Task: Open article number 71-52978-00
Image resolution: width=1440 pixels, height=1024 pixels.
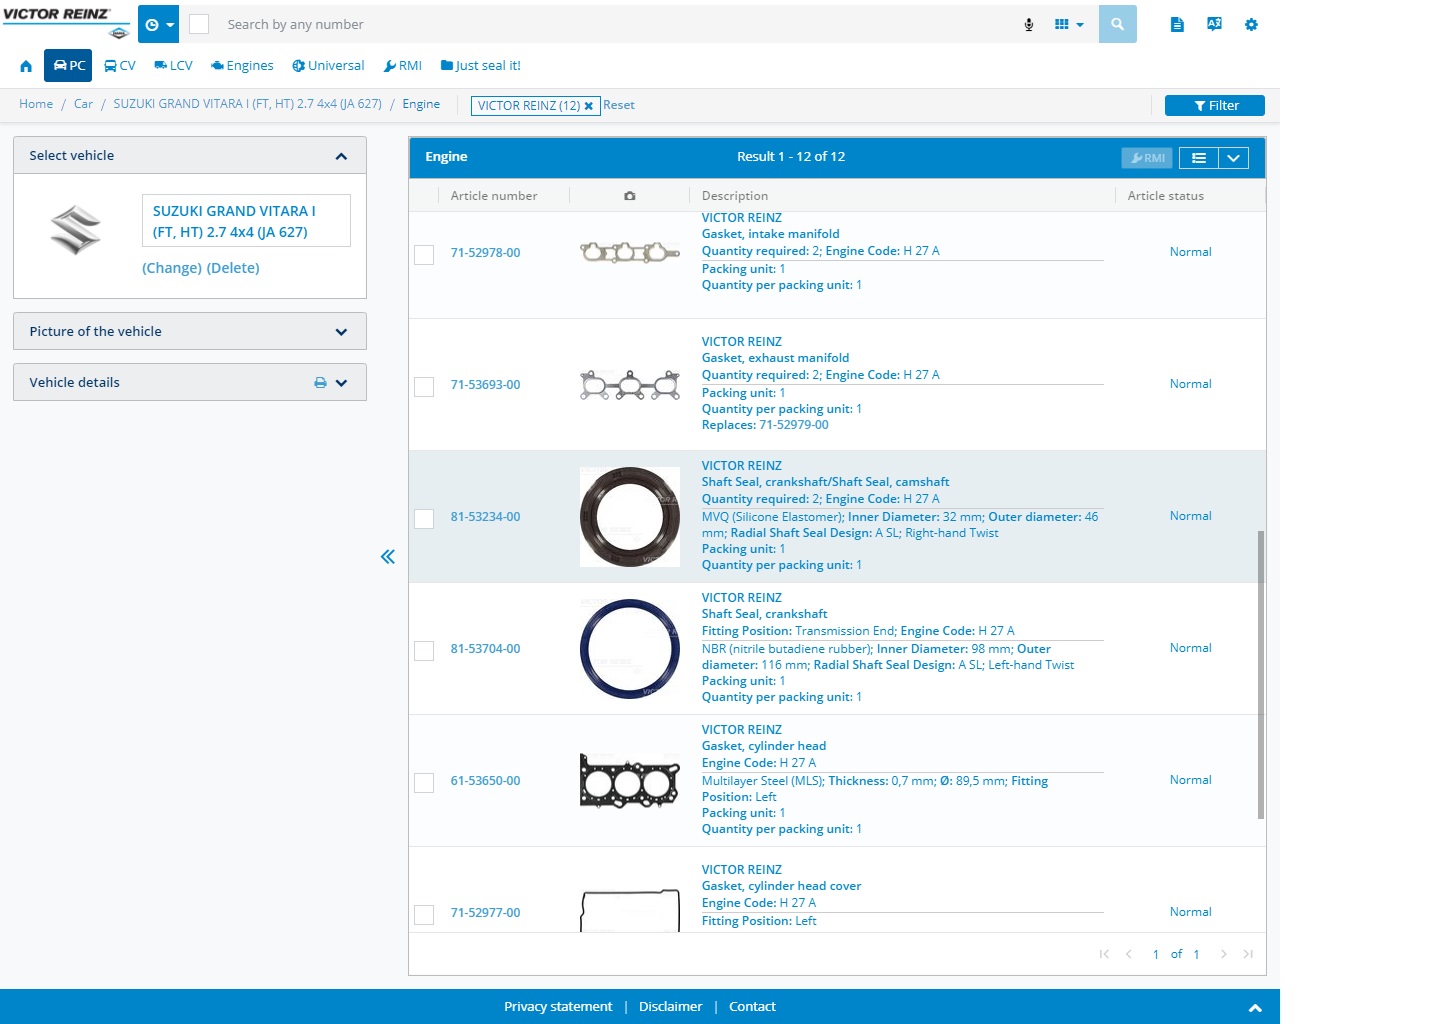Action: [485, 253]
